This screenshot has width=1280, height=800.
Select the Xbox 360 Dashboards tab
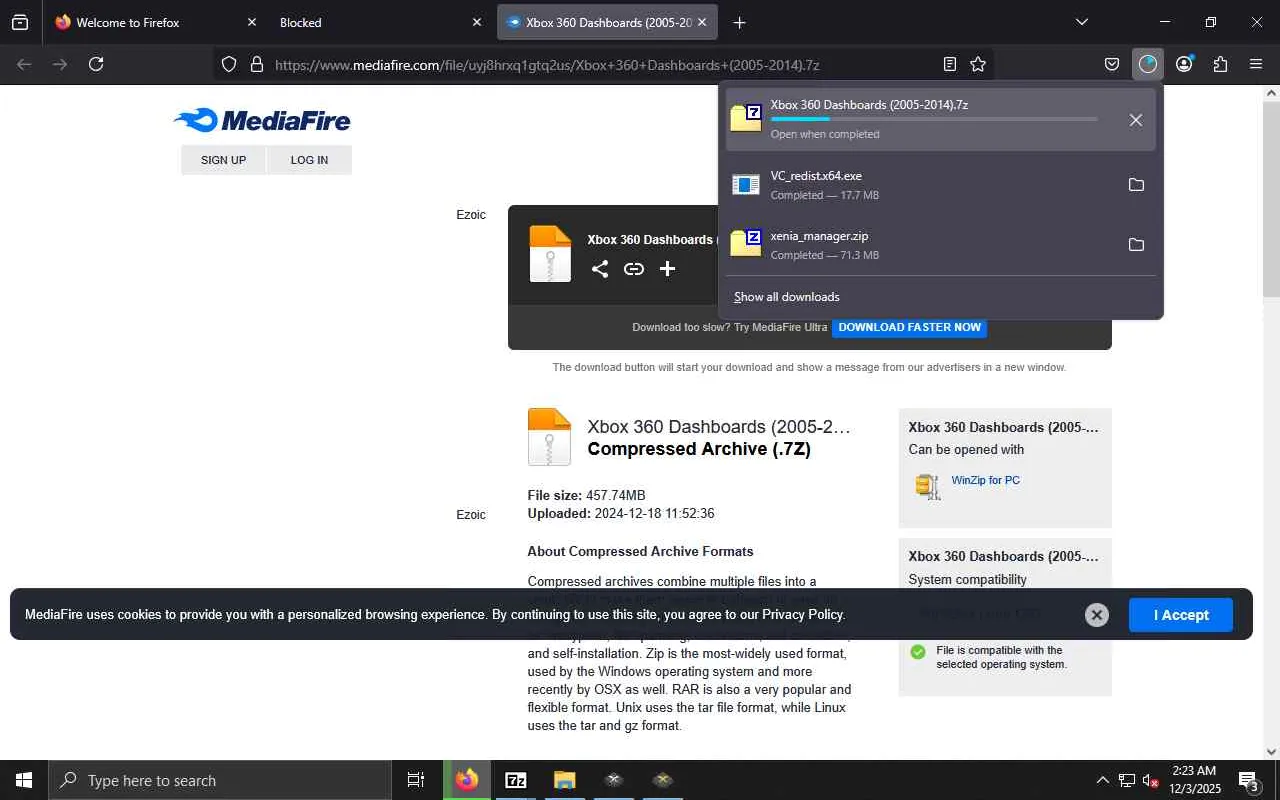(x=607, y=22)
